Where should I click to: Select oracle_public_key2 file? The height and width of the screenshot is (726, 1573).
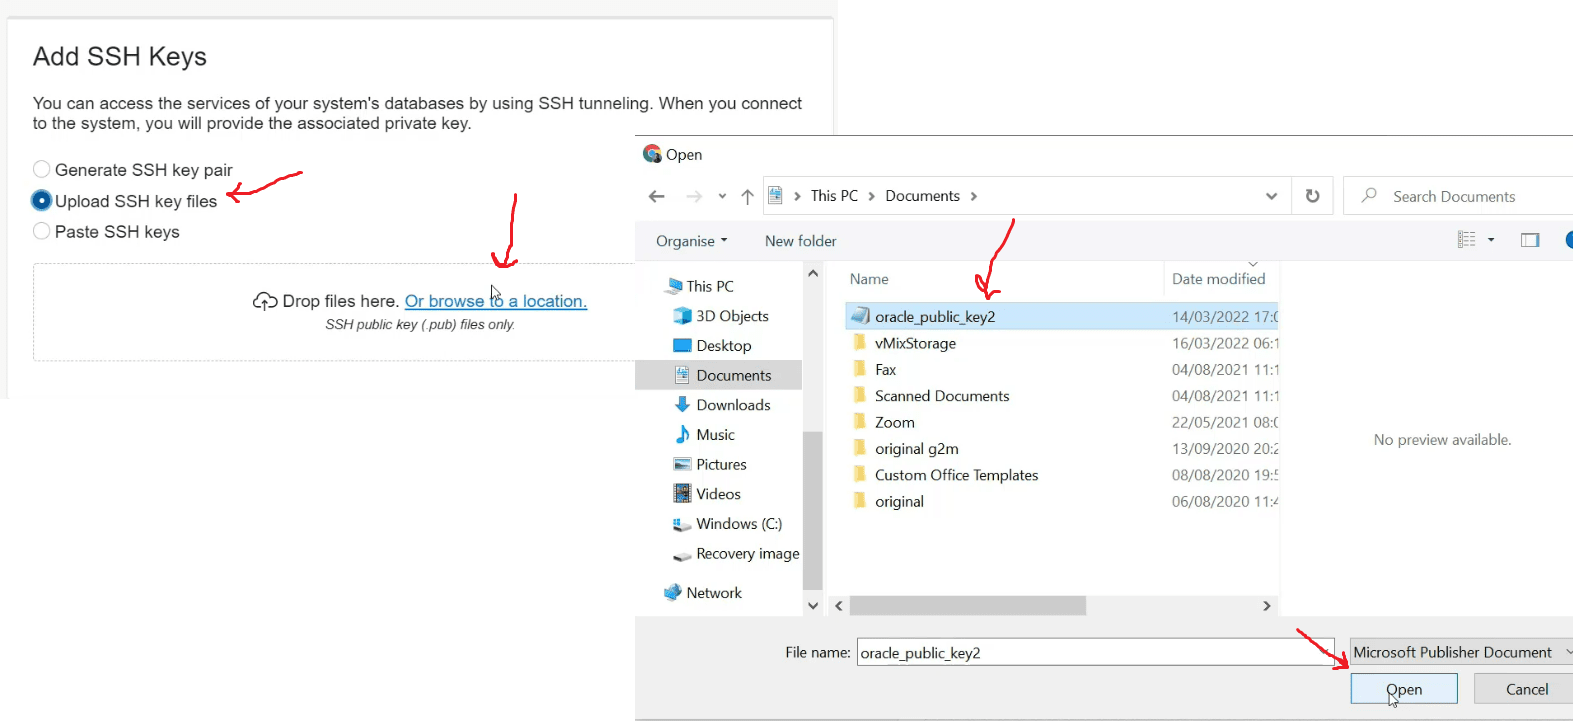1062,316
